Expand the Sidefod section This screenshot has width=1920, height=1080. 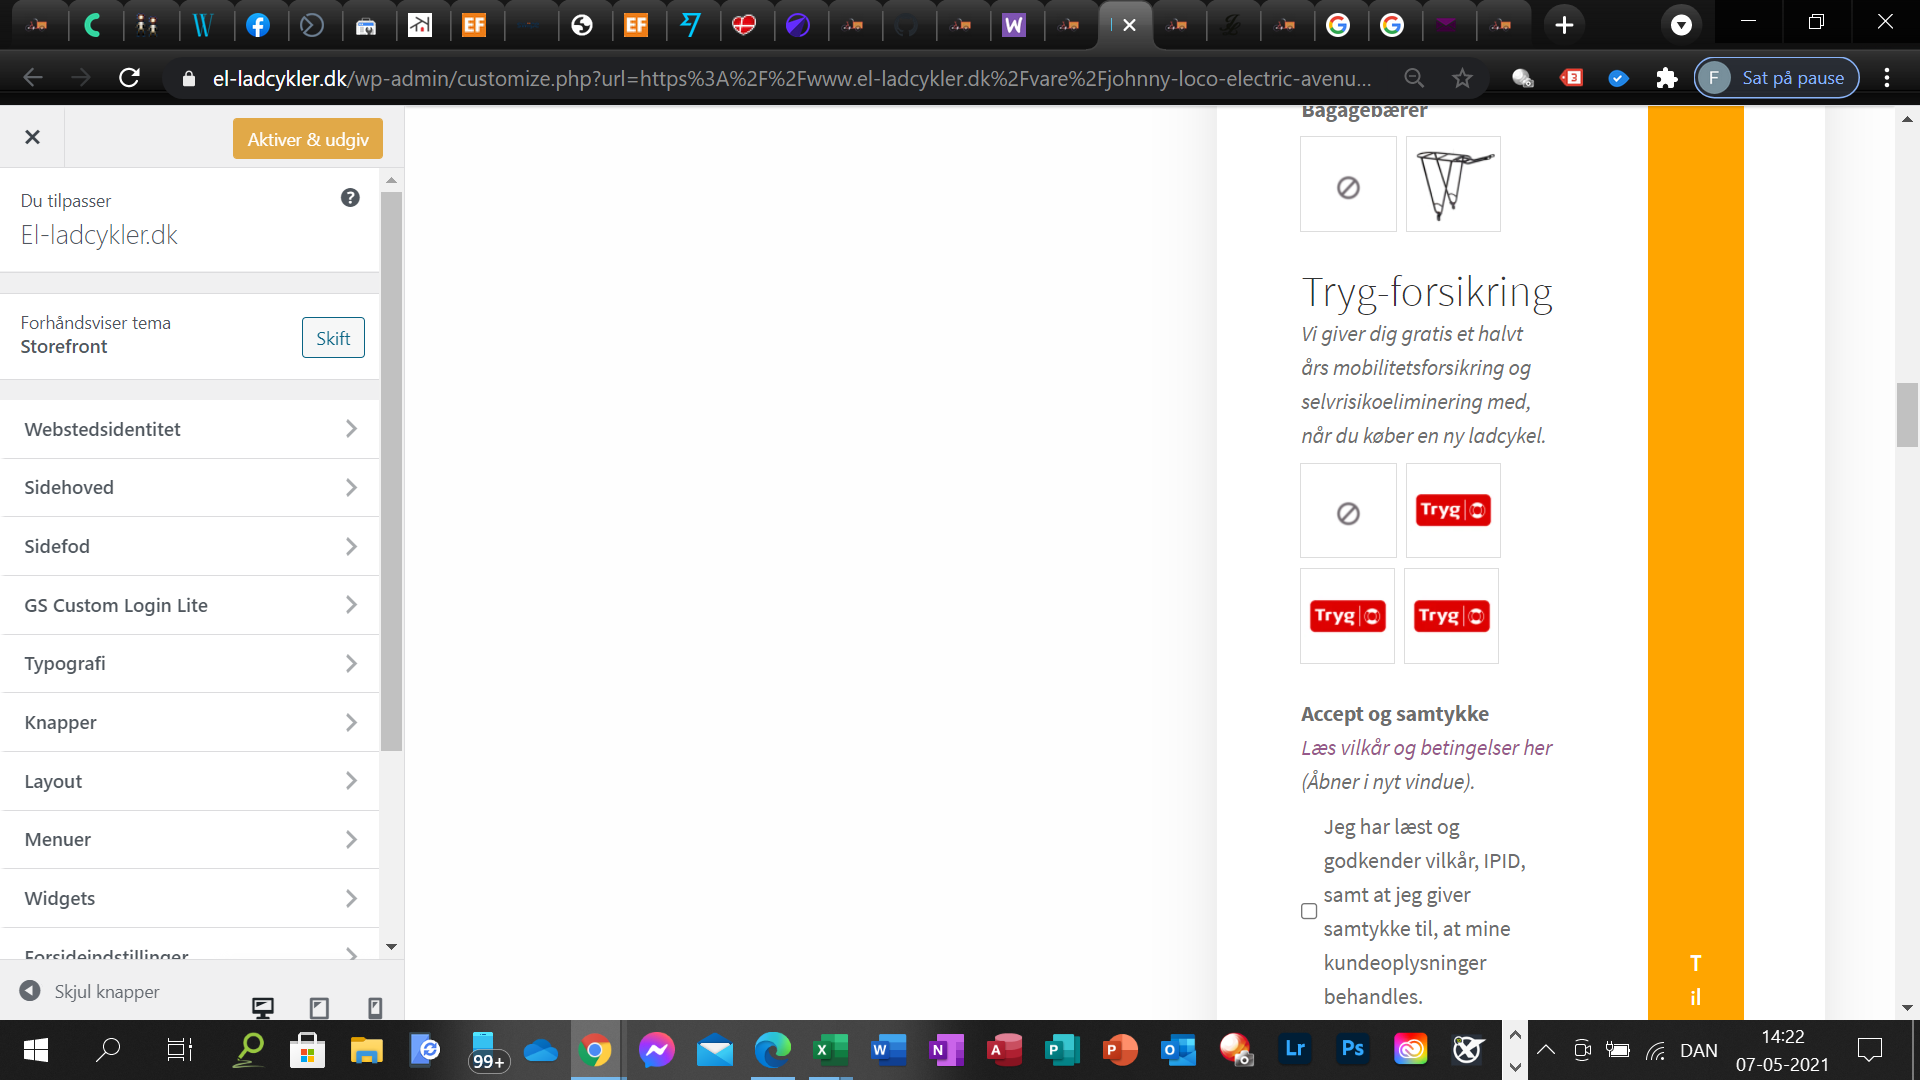pos(190,546)
